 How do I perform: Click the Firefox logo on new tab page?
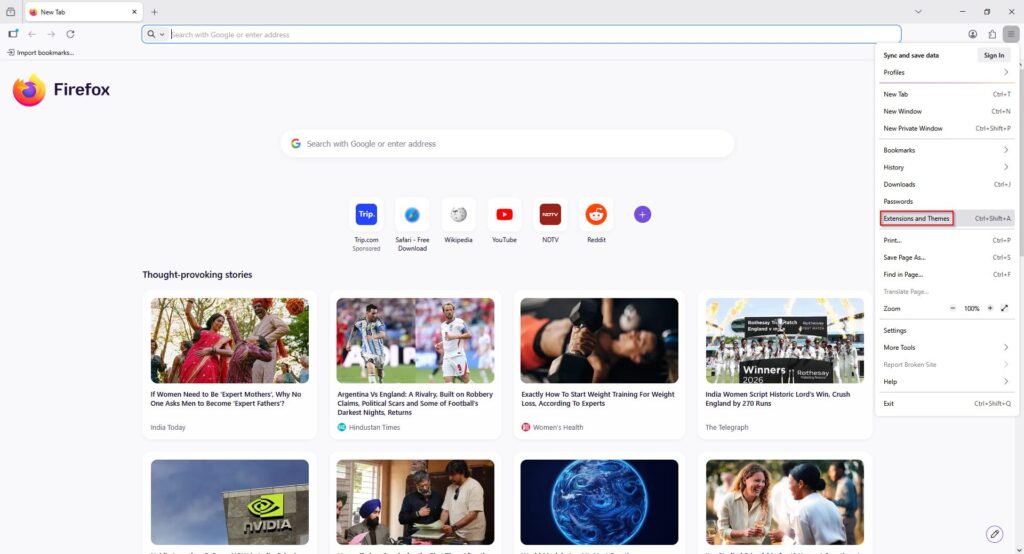[29, 90]
